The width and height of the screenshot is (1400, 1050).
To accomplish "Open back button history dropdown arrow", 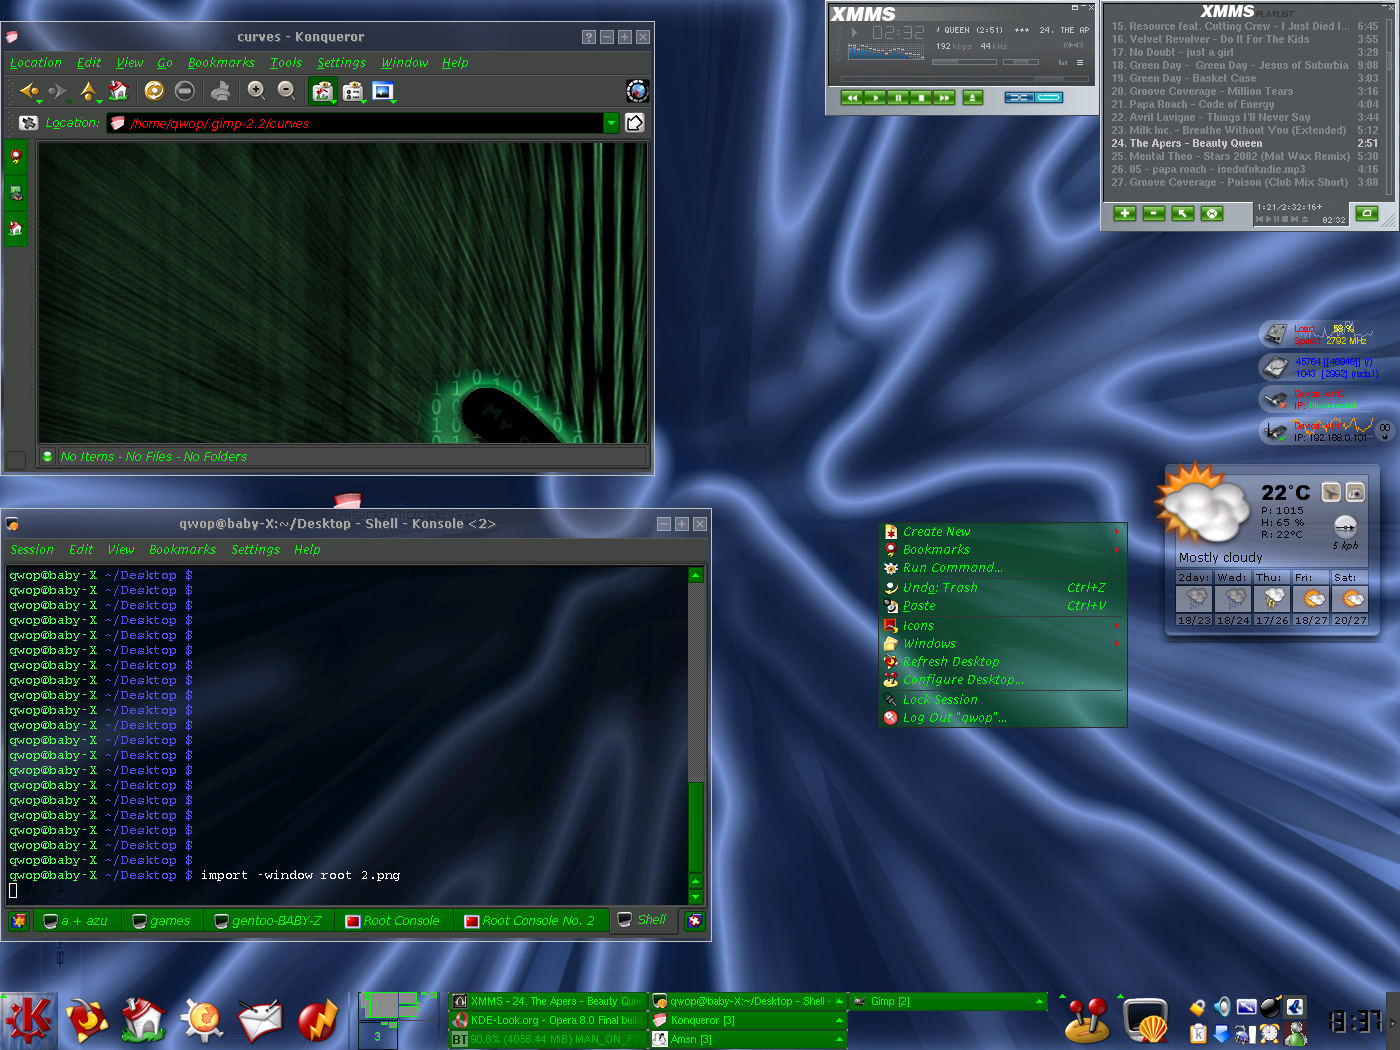I will point(40,100).
